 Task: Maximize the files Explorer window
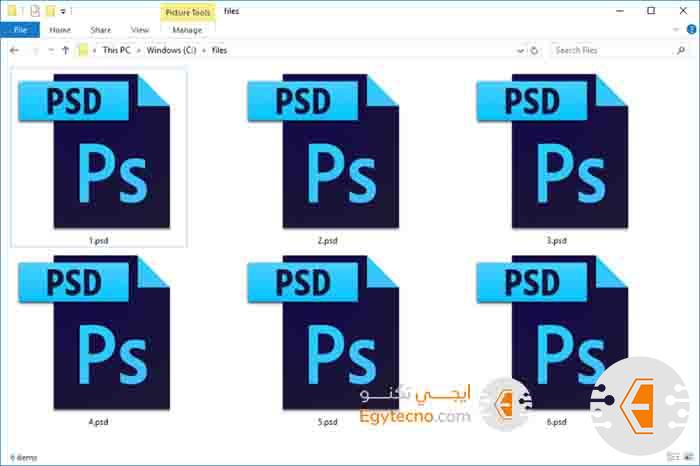click(651, 11)
